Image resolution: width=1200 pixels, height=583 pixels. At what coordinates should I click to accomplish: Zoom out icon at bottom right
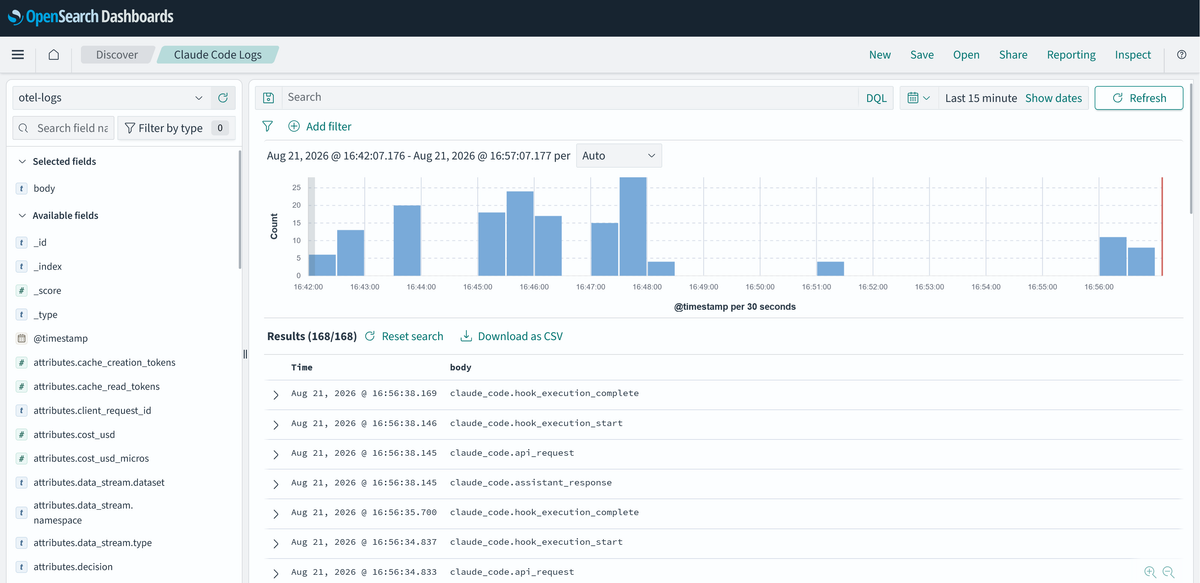point(1169,572)
